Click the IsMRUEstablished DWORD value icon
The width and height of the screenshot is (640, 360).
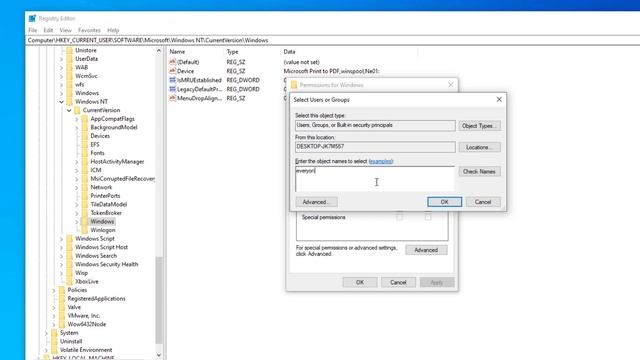173,80
